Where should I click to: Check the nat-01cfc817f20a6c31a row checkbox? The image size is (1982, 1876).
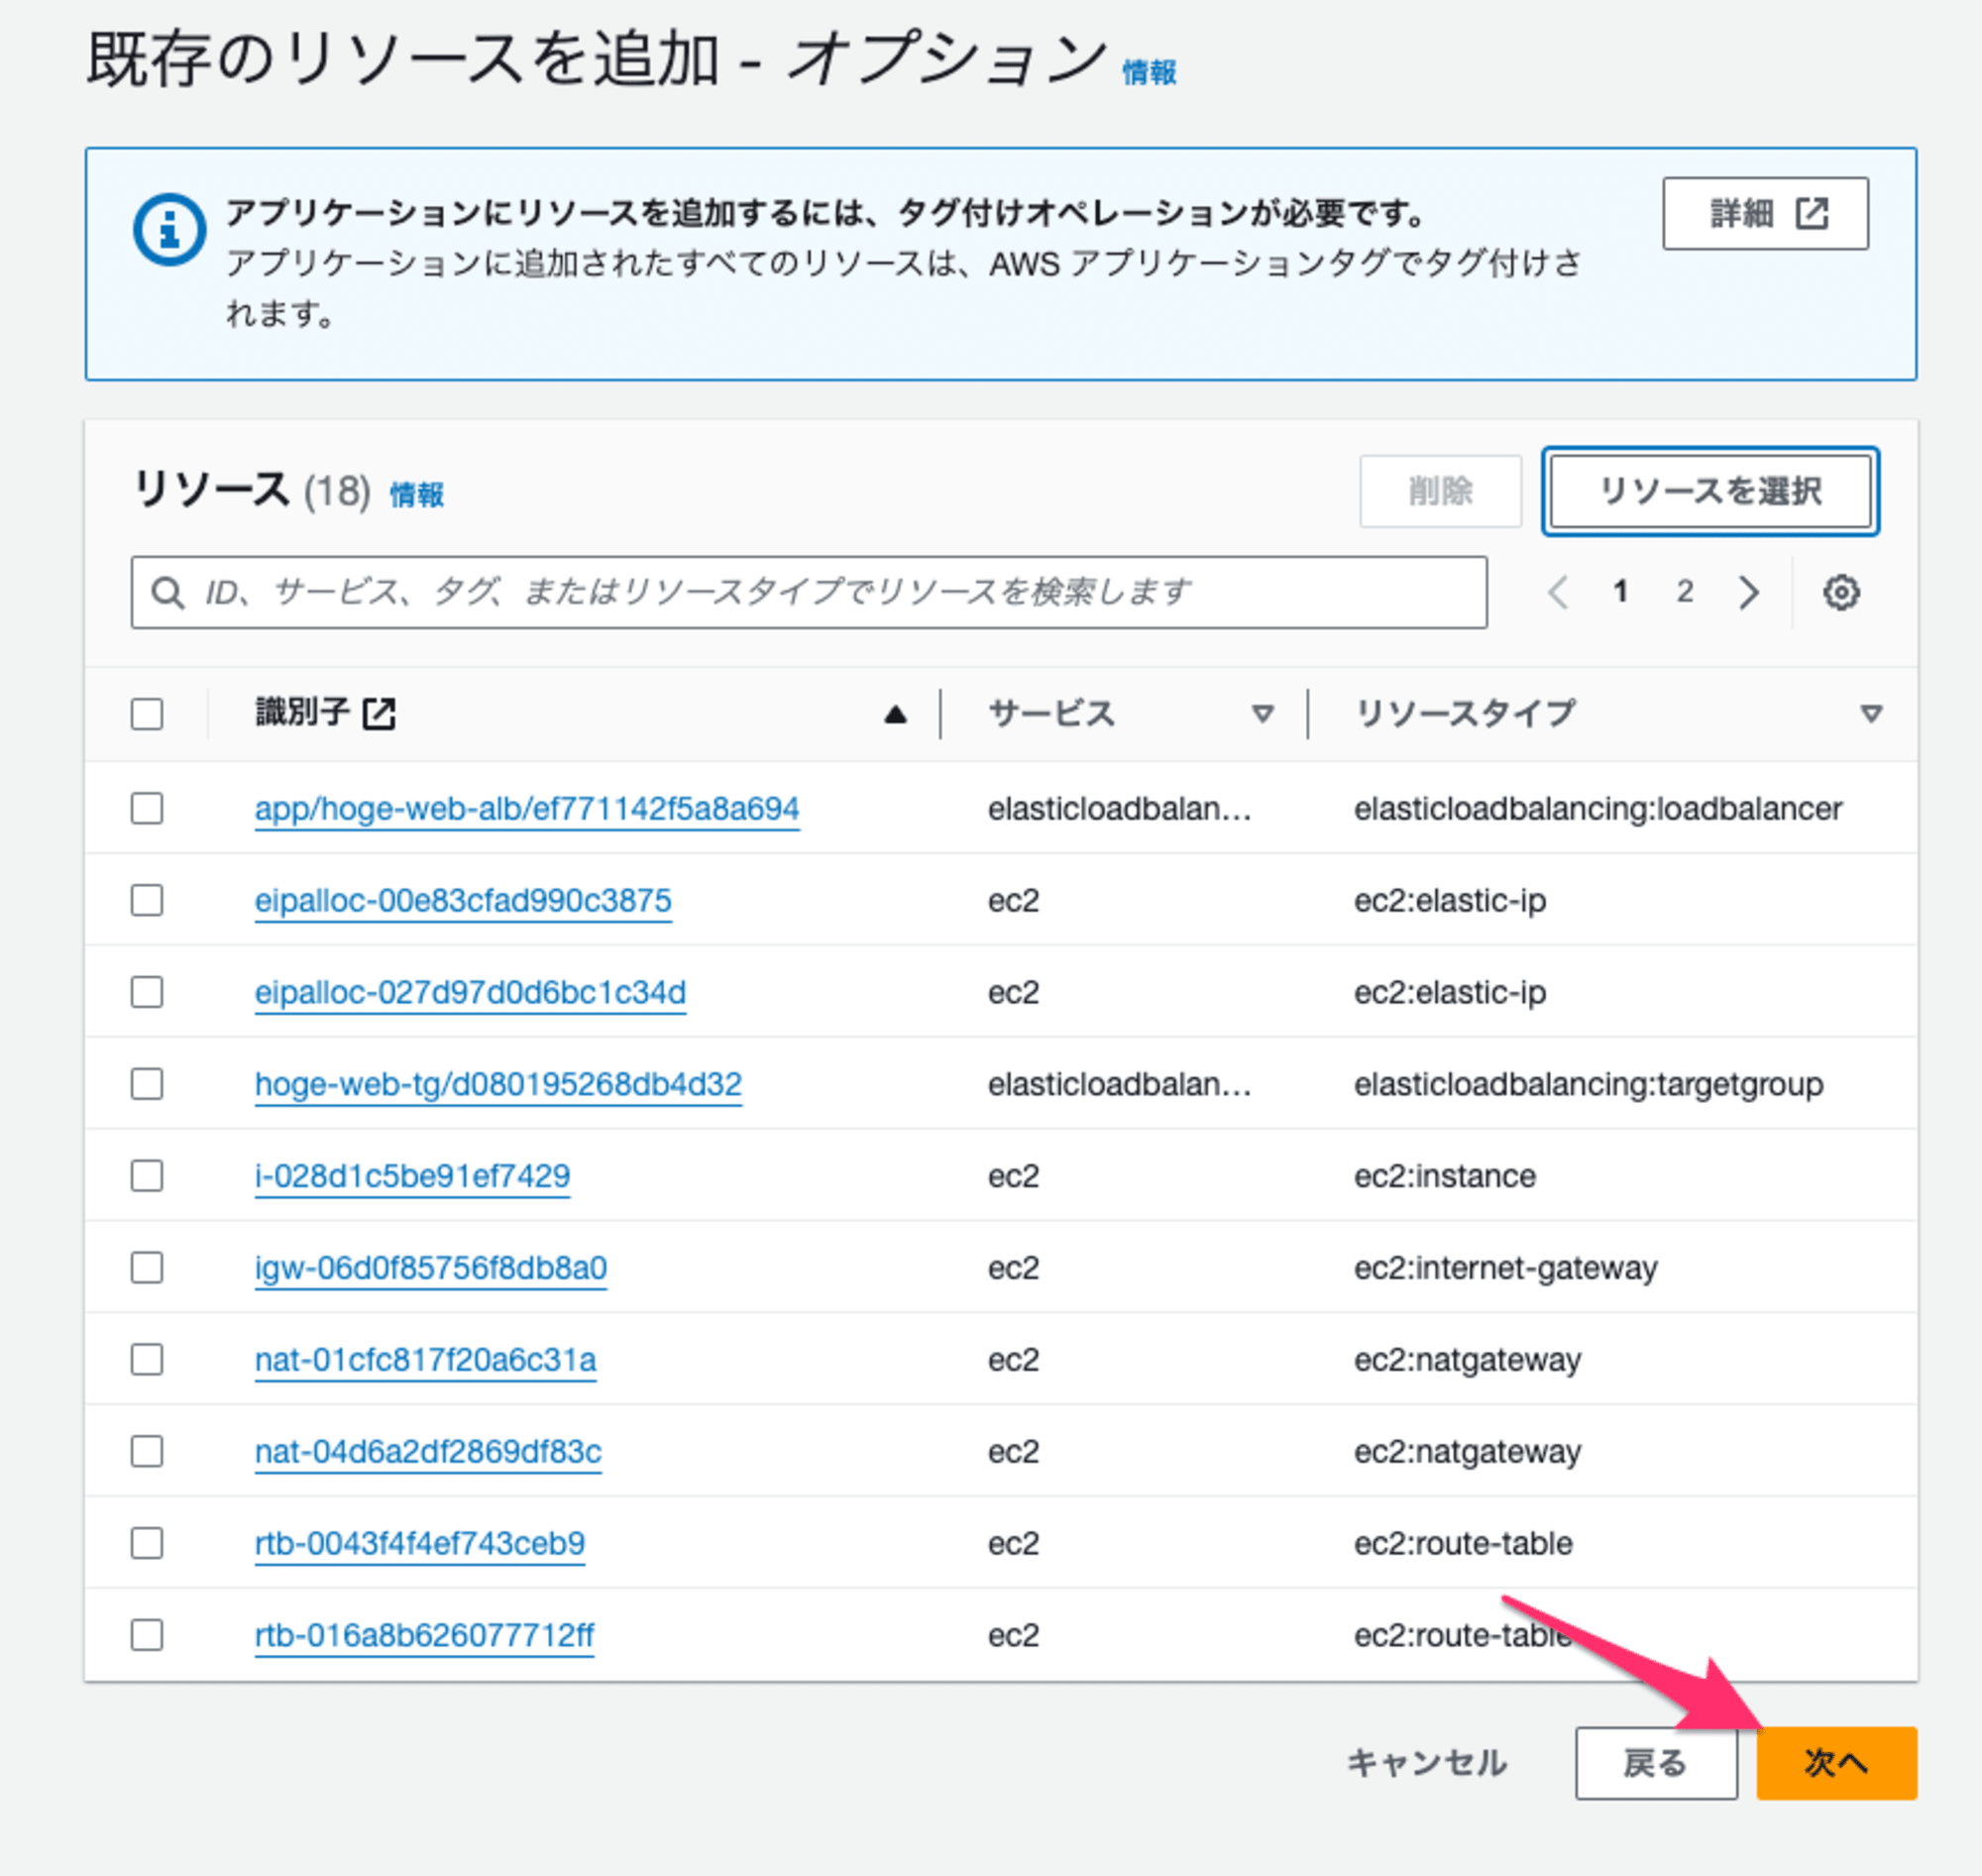point(147,1360)
